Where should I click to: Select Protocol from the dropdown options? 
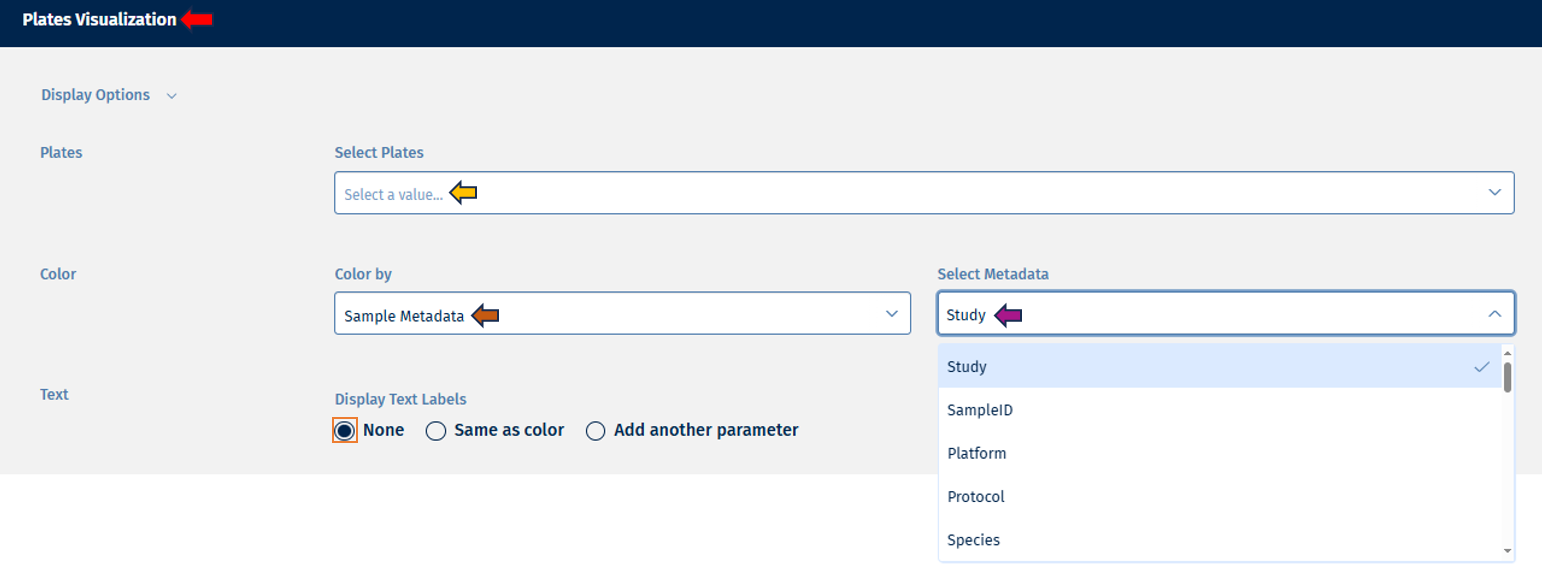(975, 497)
